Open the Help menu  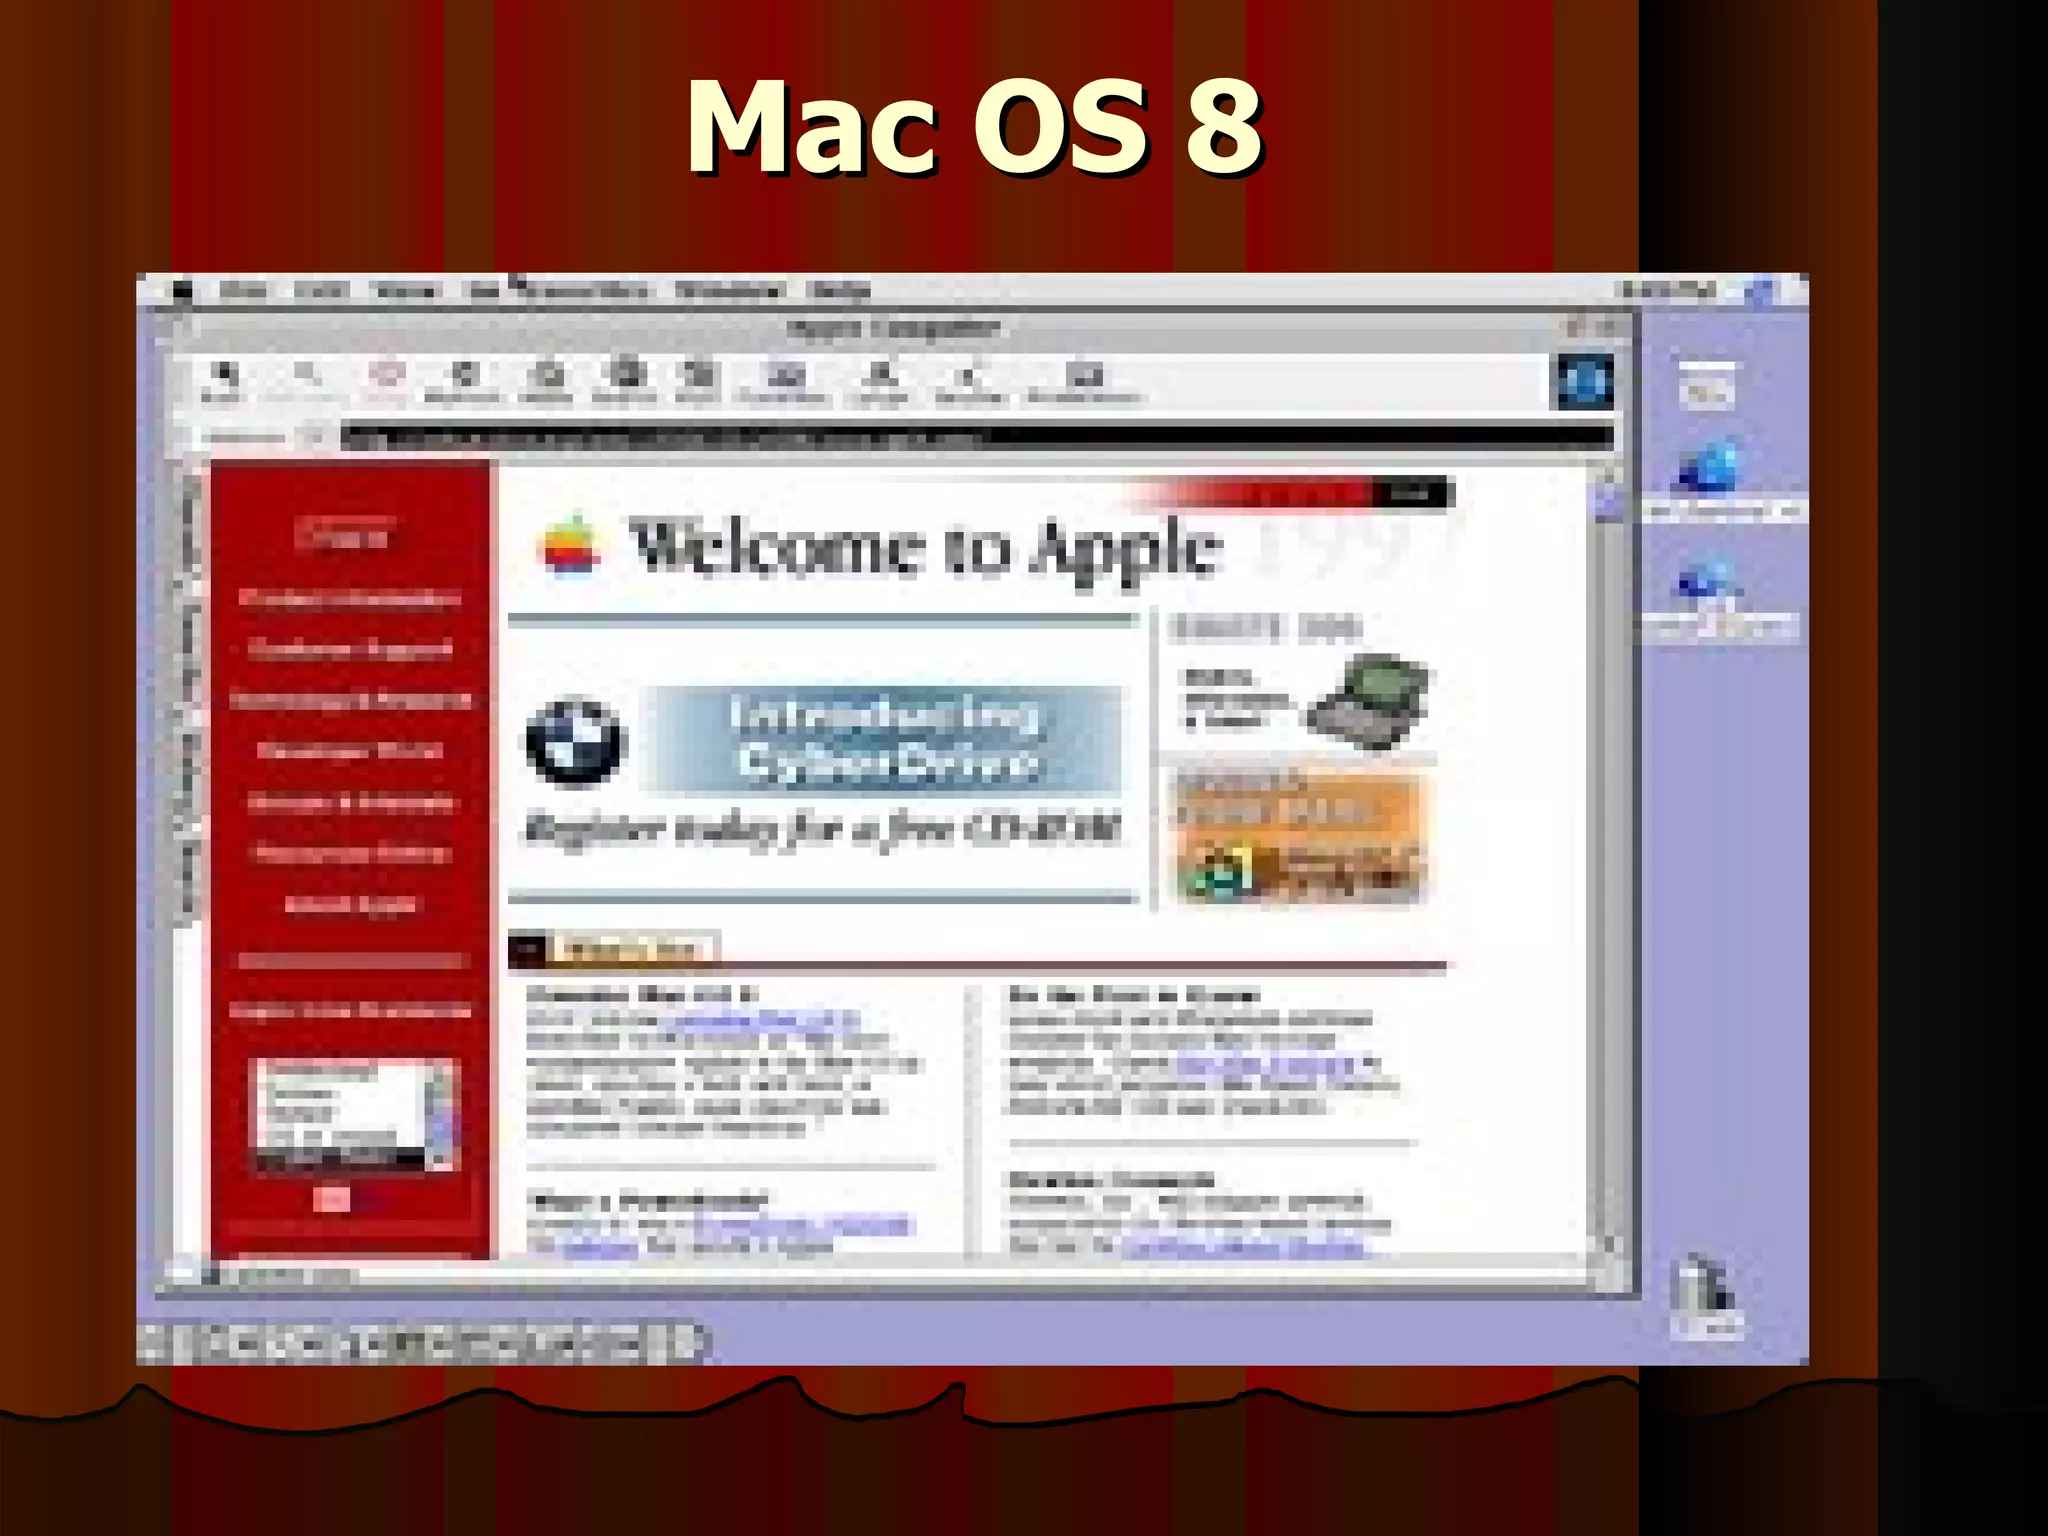841,291
